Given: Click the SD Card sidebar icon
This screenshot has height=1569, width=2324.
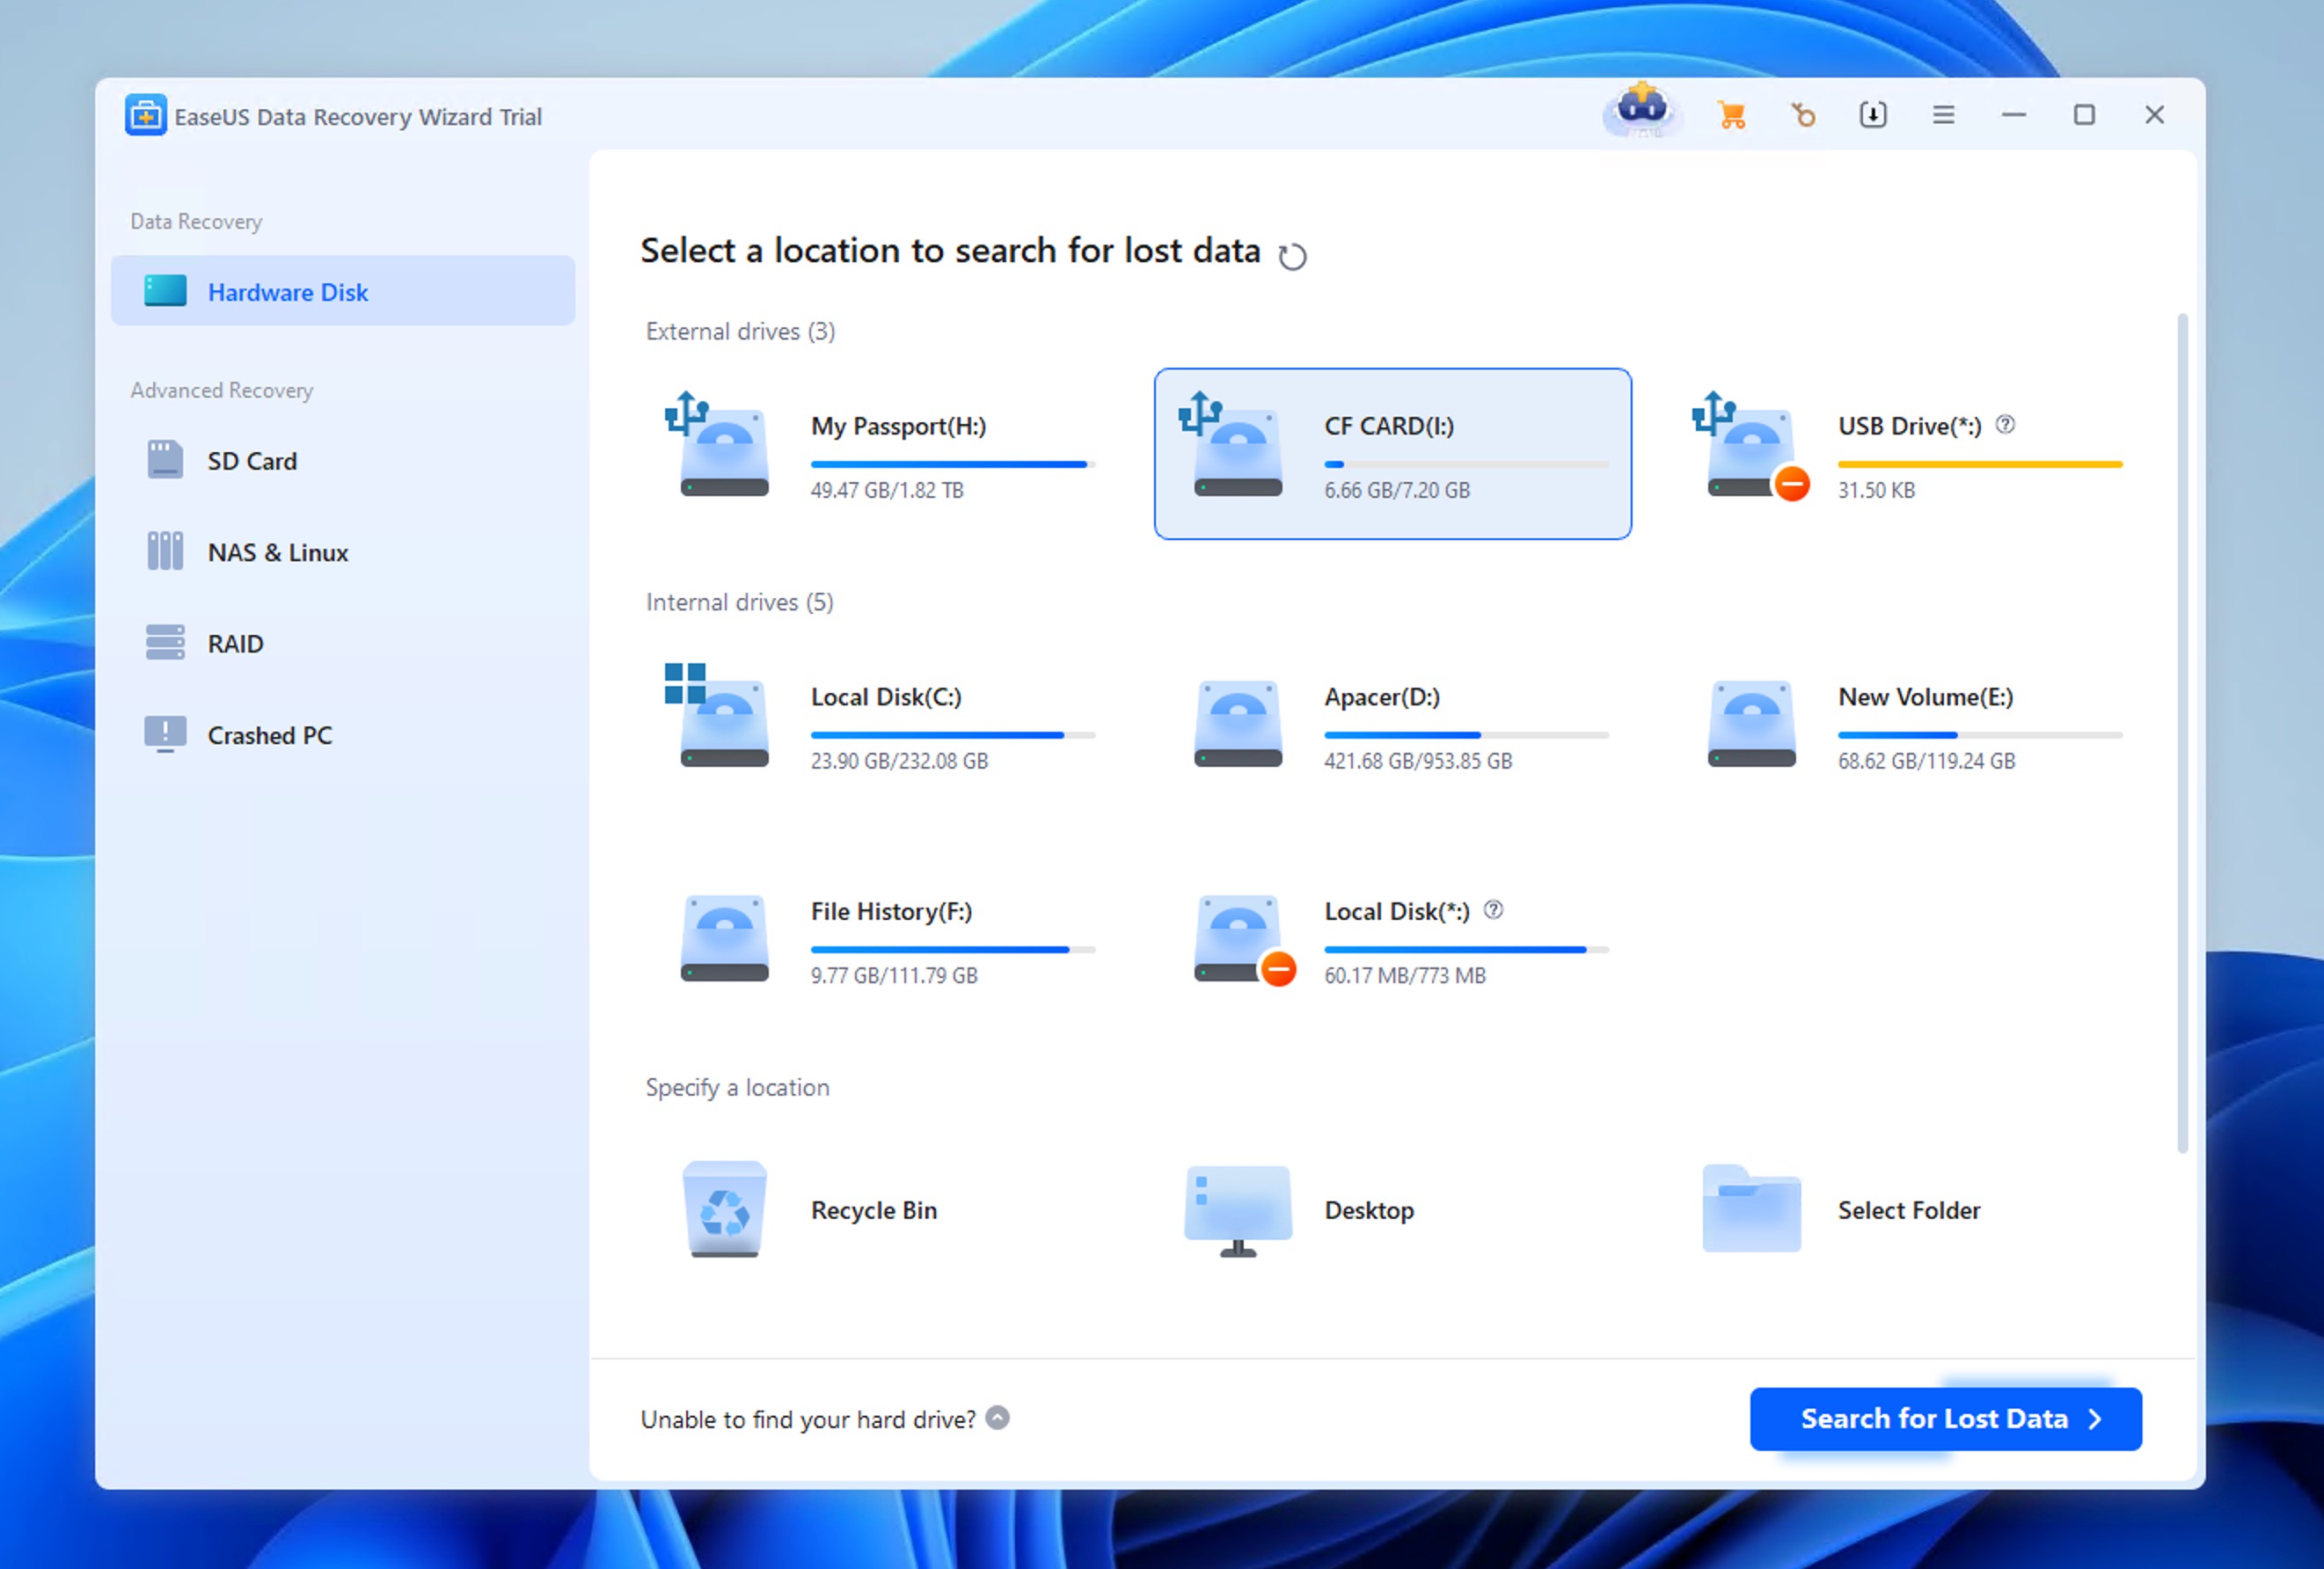Looking at the screenshot, I should [x=165, y=460].
